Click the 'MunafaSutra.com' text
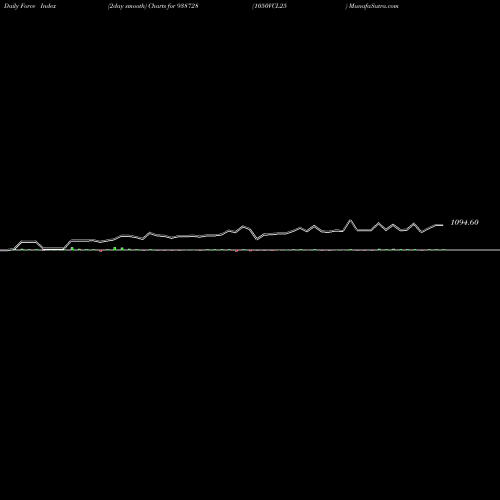 [x=373, y=6]
